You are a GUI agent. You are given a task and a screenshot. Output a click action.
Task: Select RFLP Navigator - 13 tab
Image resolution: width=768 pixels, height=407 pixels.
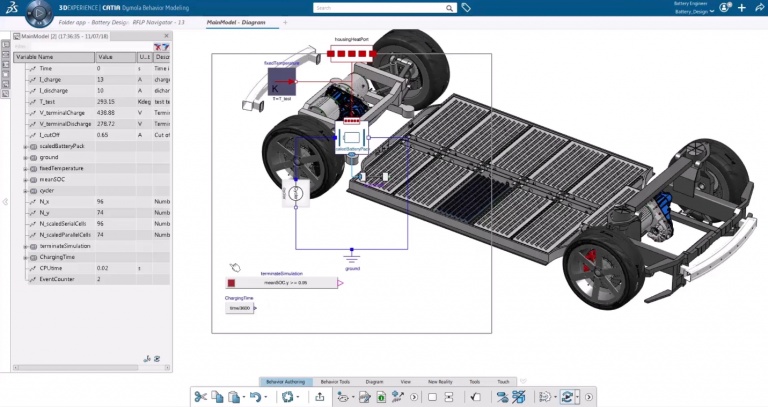(159, 23)
